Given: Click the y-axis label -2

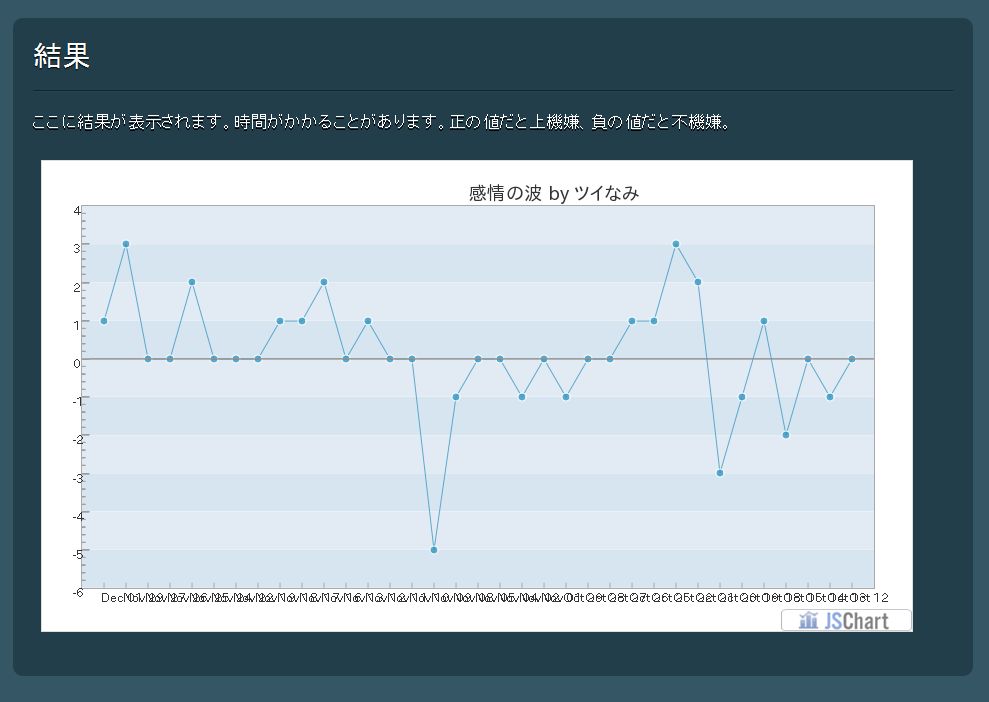Looking at the screenshot, I should click(77, 440).
